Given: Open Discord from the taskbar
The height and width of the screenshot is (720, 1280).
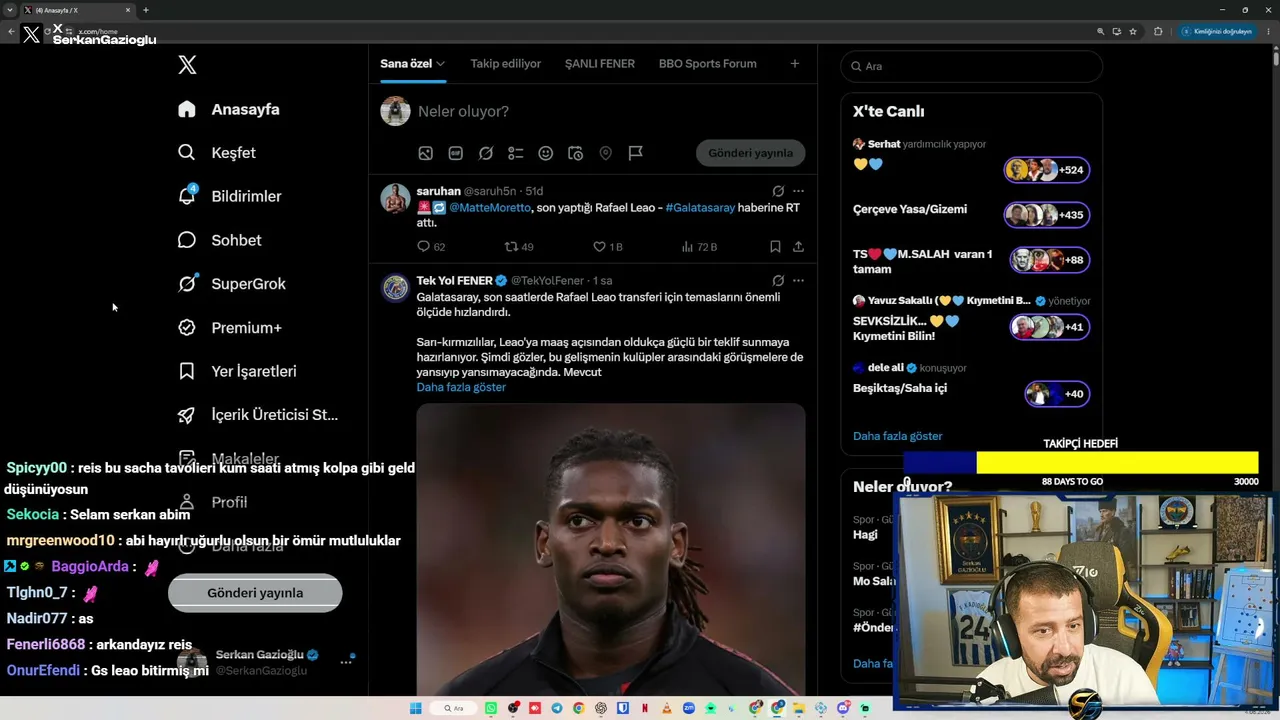Looking at the screenshot, I should pos(843,708).
